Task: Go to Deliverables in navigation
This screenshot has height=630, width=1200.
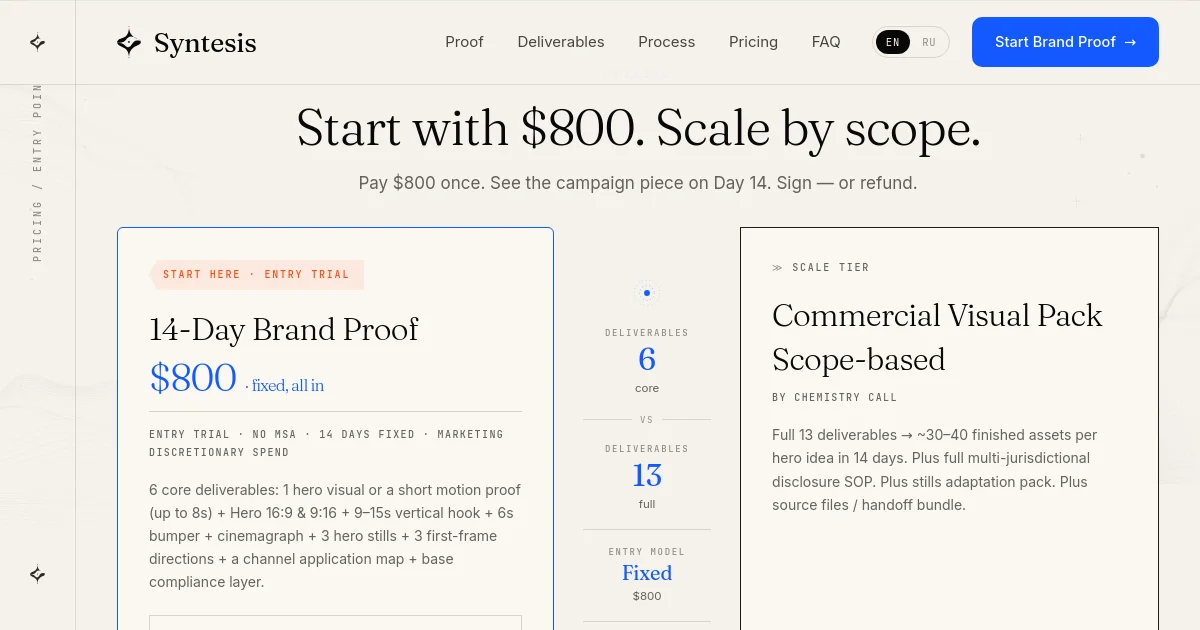Action: [561, 42]
